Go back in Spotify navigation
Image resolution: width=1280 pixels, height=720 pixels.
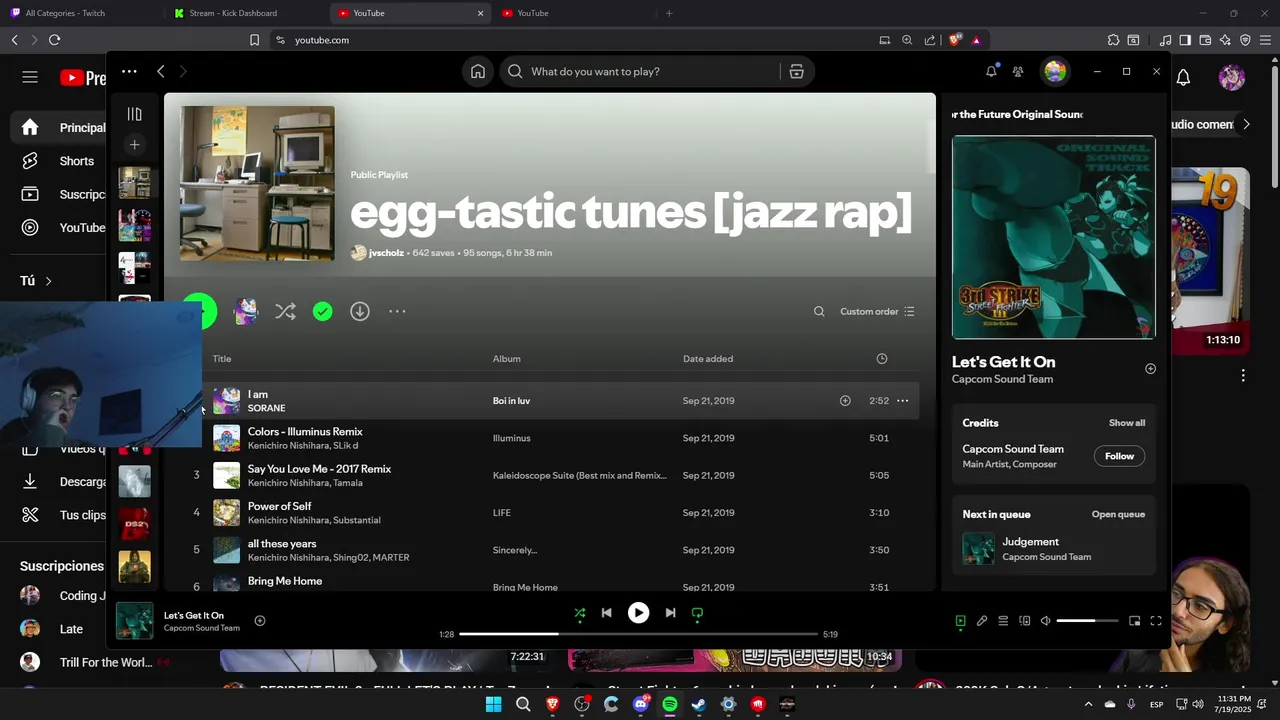tap(161, 71)
